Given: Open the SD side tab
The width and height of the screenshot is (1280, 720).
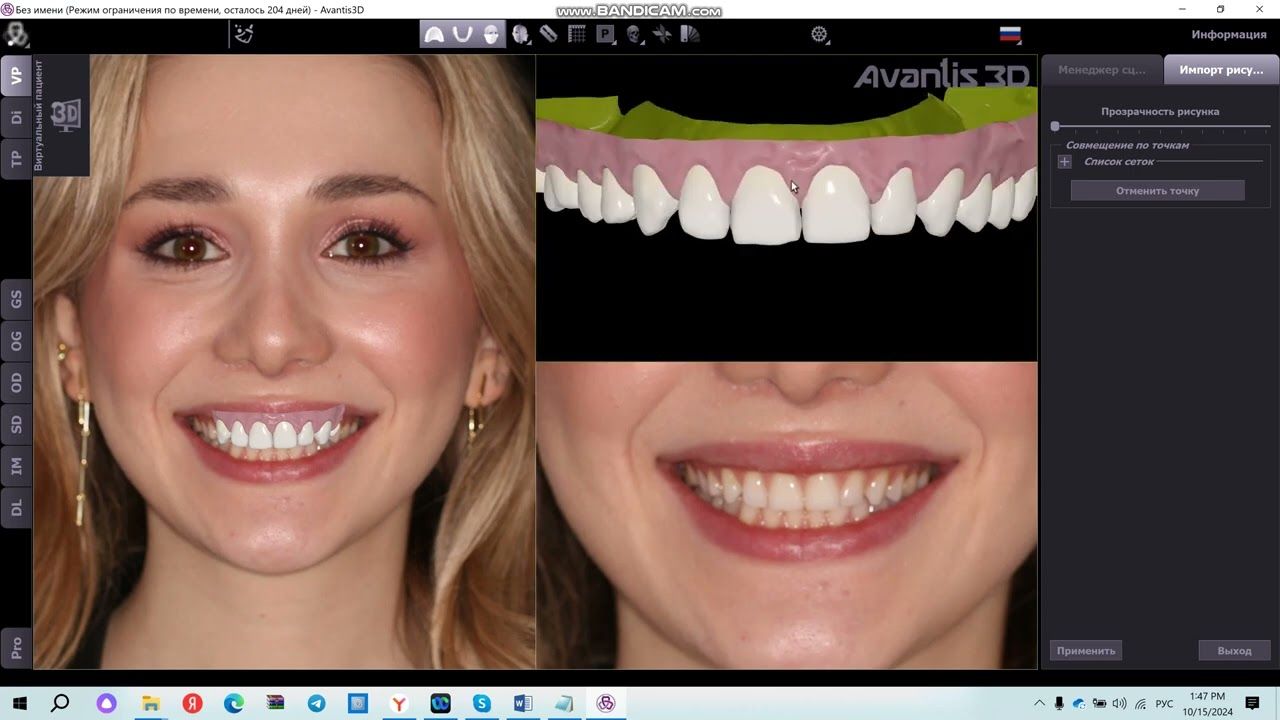Looking at the screenshot, I should point(16,423).
